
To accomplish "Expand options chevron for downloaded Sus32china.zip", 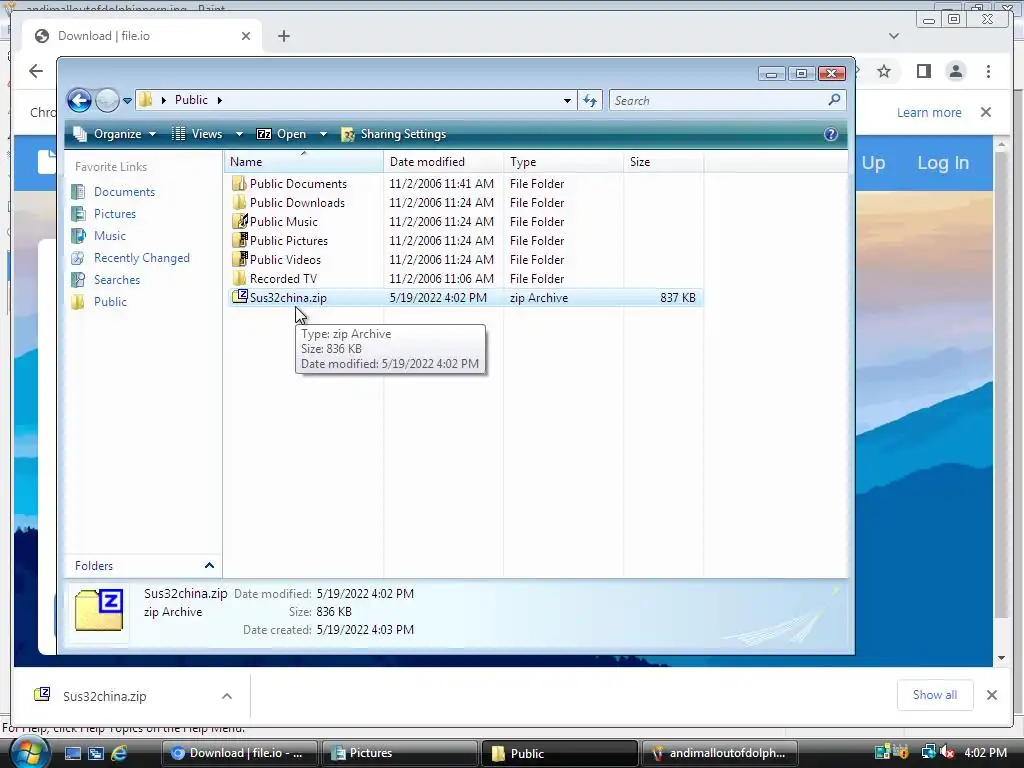I will point(227,696).
